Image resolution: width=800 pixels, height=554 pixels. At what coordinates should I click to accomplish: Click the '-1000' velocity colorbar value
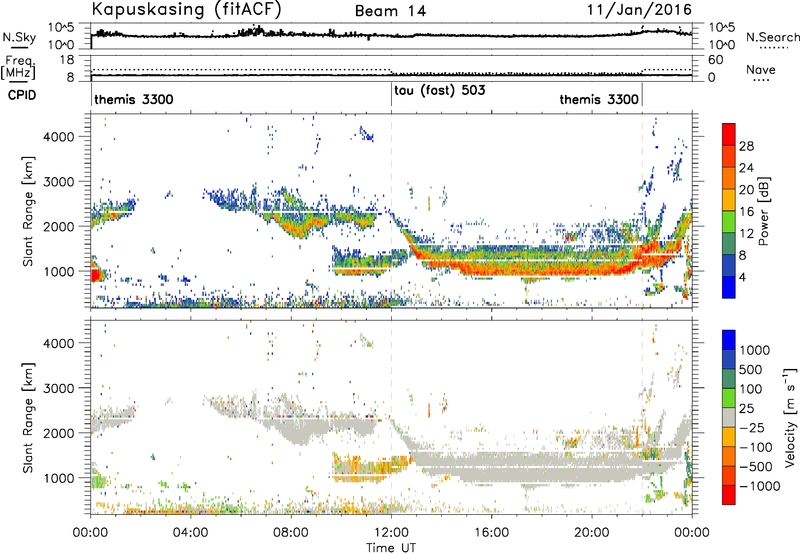pos(760,486)
